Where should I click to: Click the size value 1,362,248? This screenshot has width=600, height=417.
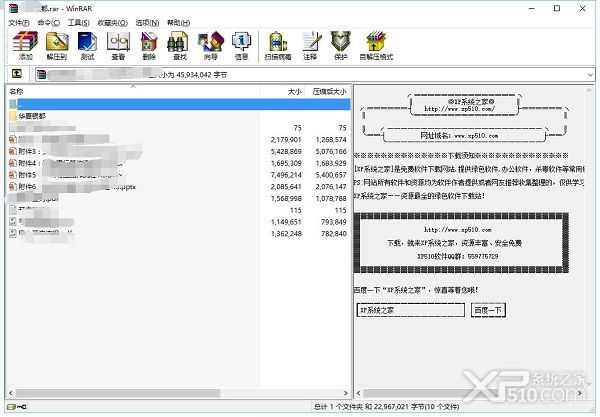pyautogui.click(x=286, y=234)
